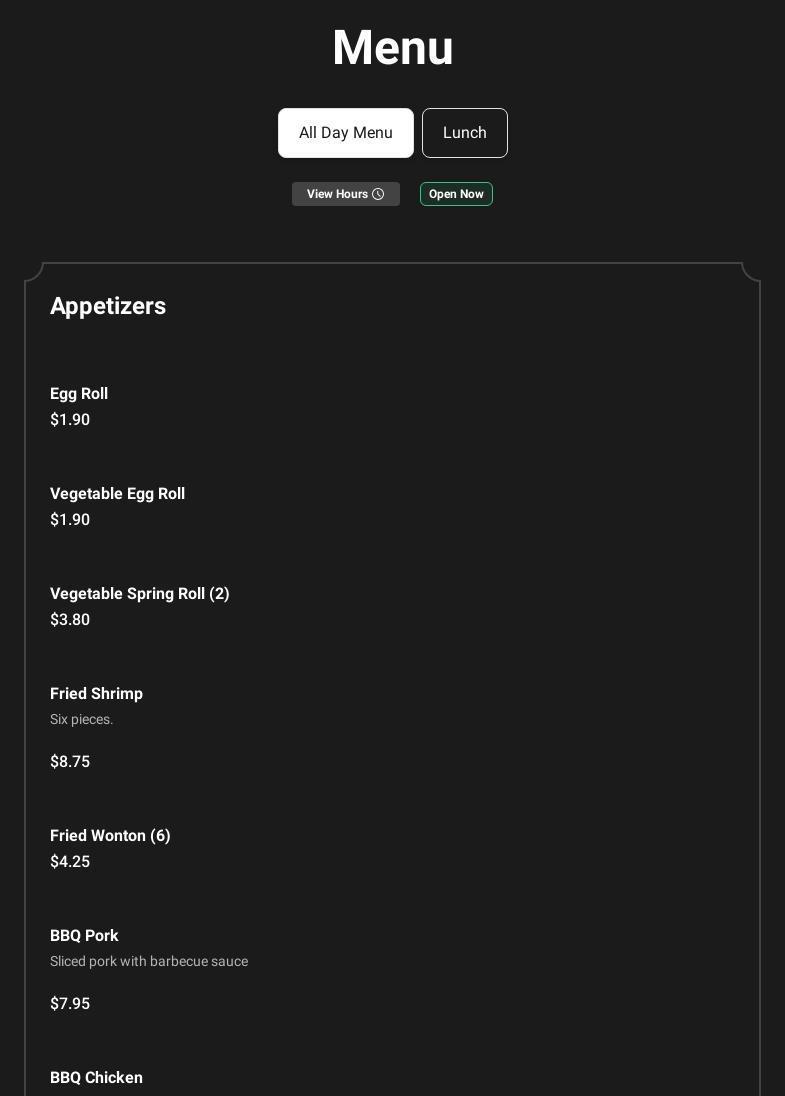Select the BBQ Chicken item
Image resolution: width=785 pixels, height=1096 pixels.
[96, 1078]
